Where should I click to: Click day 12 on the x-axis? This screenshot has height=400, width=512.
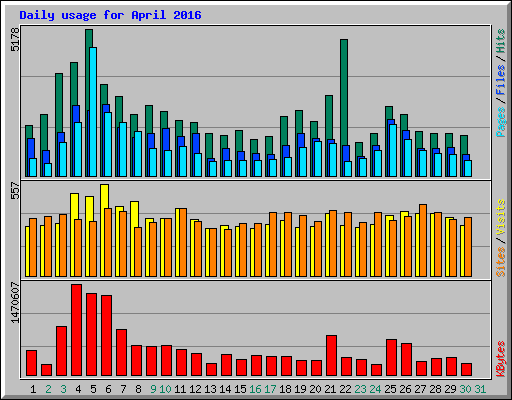pos(195,389)
